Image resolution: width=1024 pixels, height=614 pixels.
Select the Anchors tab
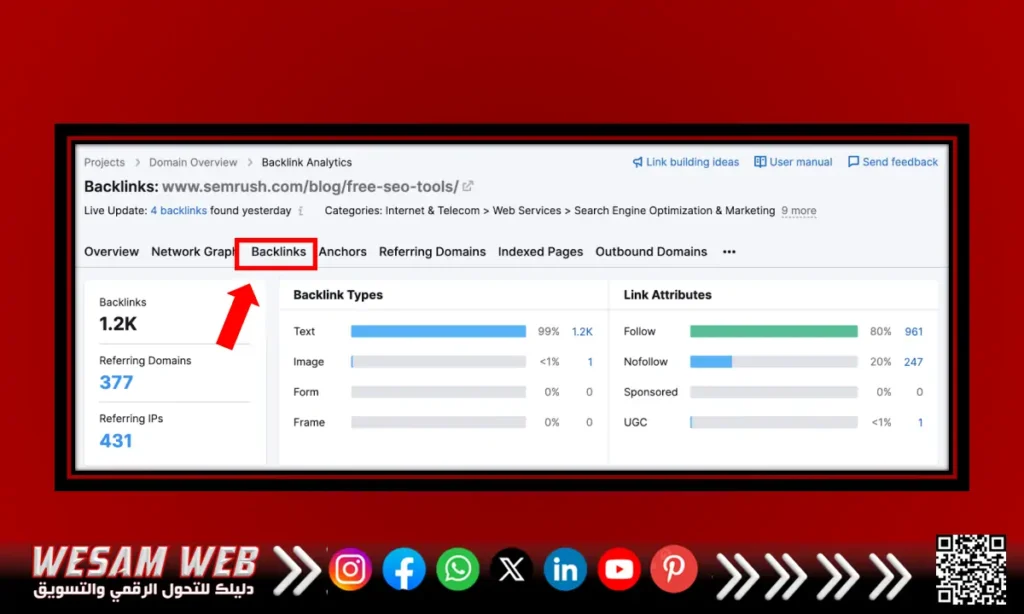(343, 252)
